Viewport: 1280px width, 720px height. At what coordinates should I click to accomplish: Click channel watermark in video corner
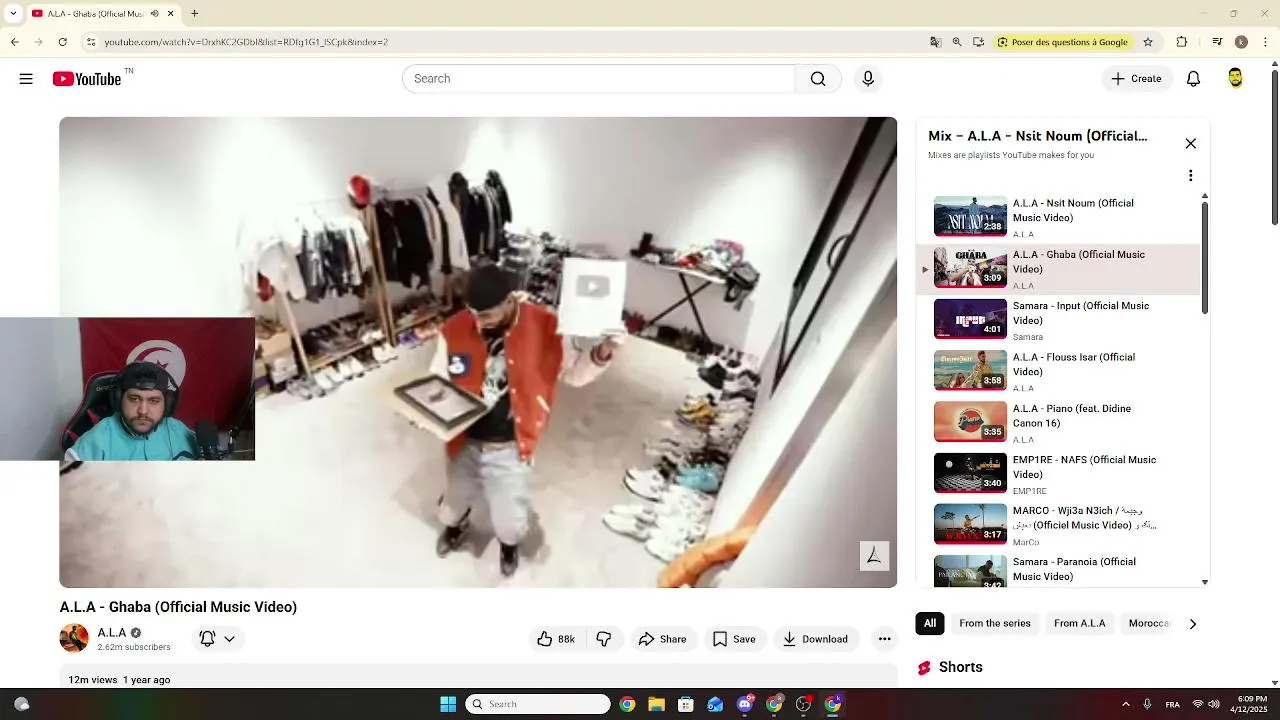[874, 556]
